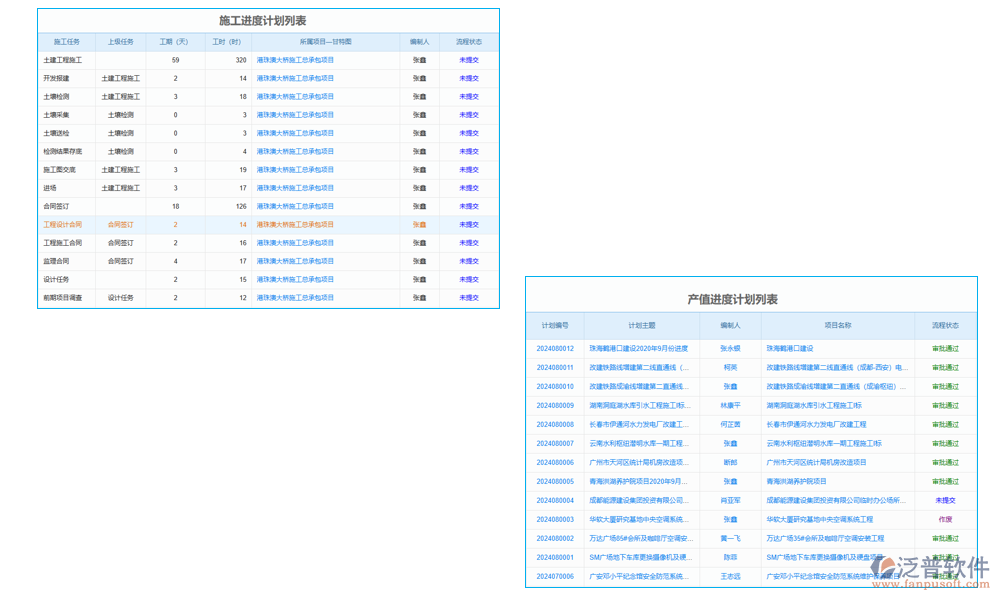Select the 监理合同 task cell

tap(56, 261)
